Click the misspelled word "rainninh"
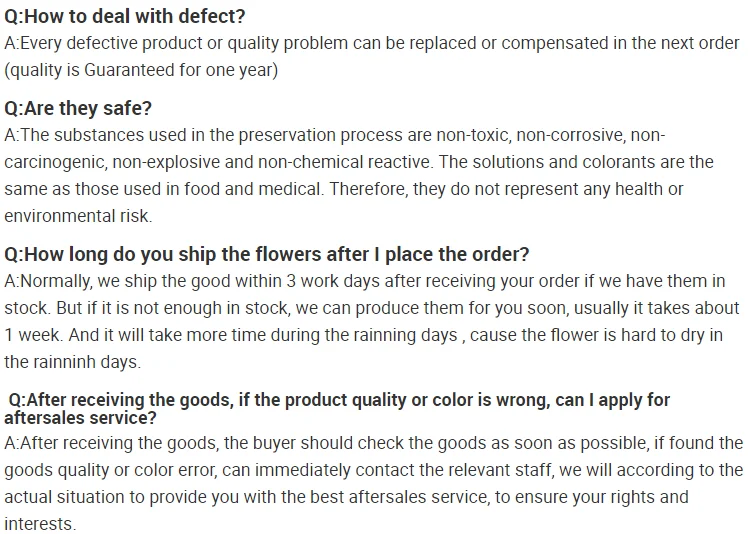The width and height of the screenshot is (750, 534). [66, 362]
